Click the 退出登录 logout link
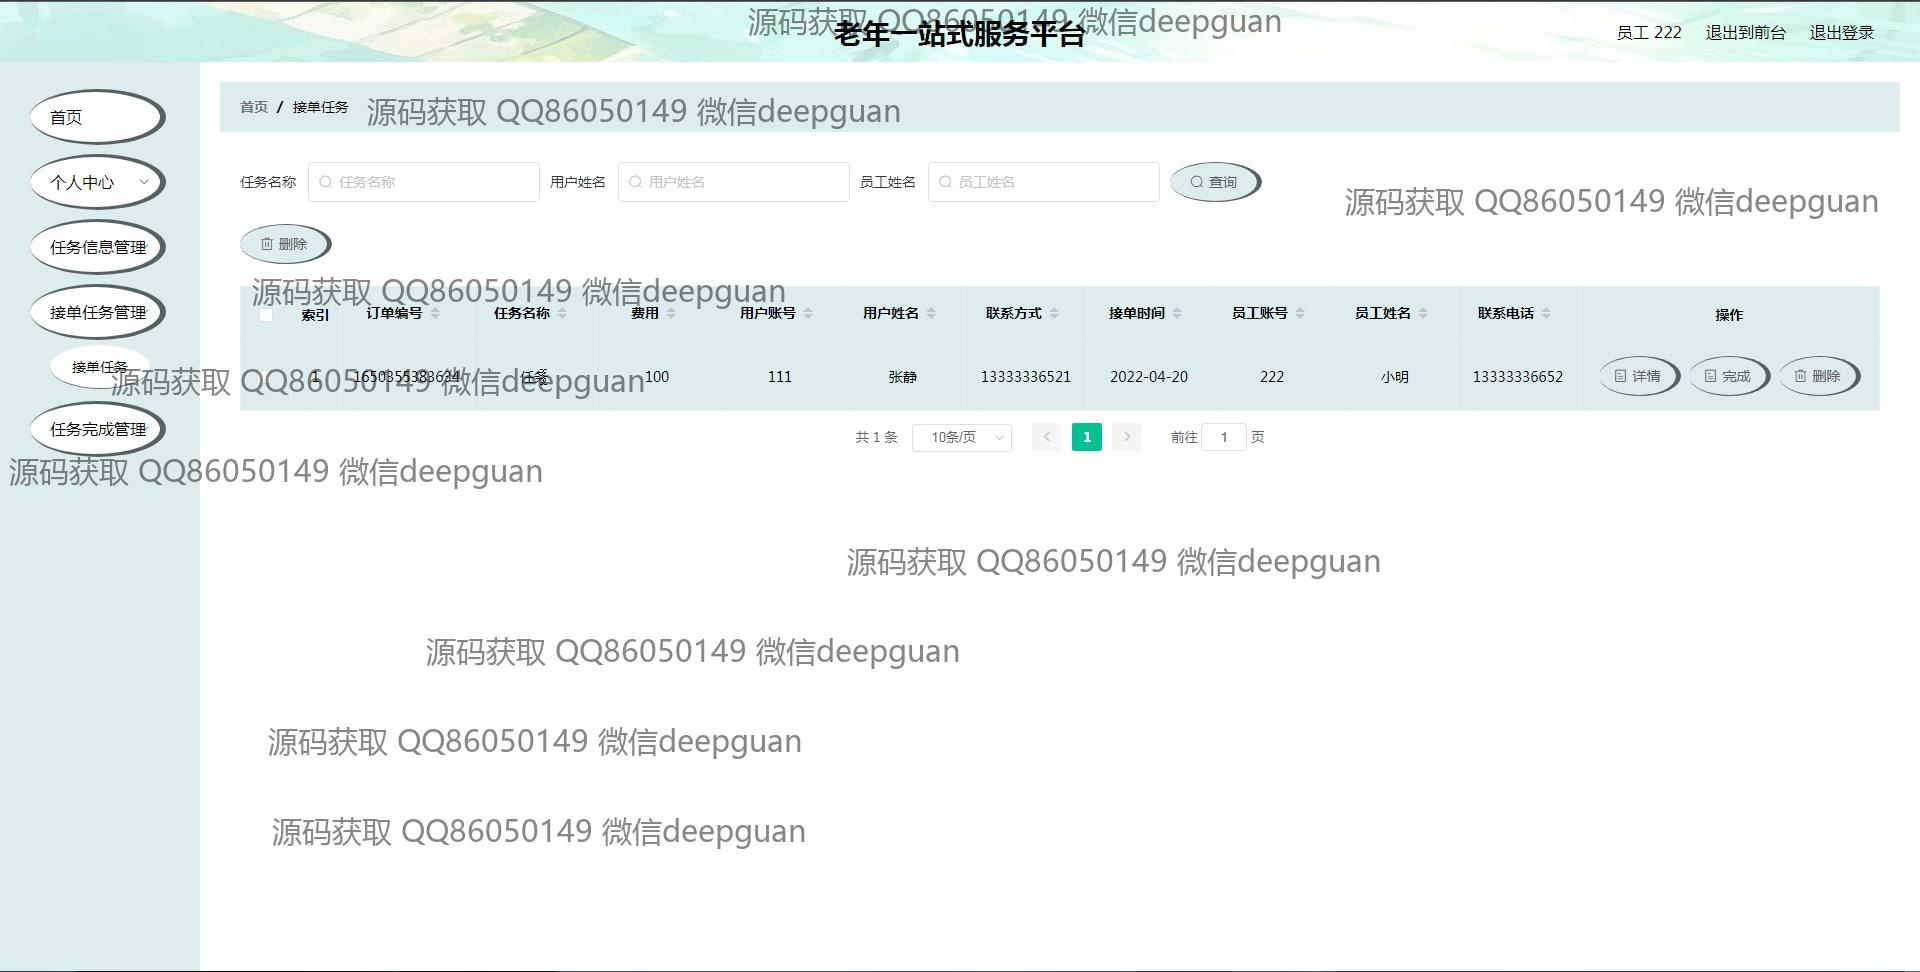The height and width of the screenshot is (972, 1920). [x=1841, y=33]
